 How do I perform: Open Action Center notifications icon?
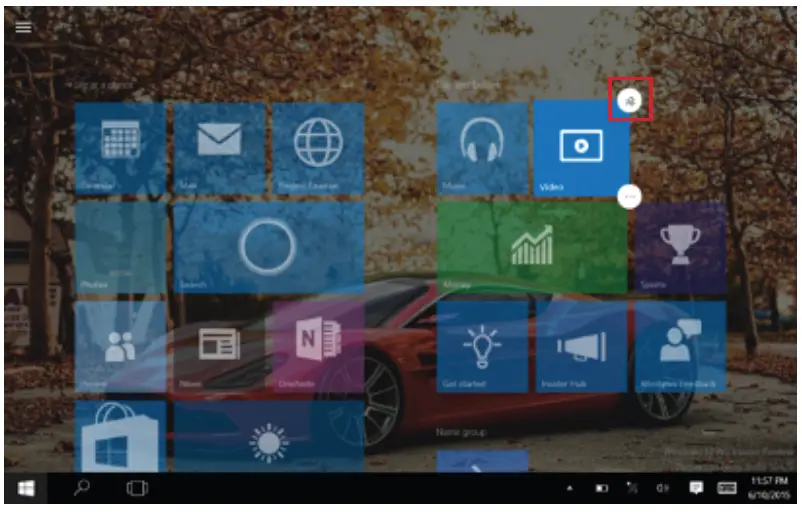(696, 488)
